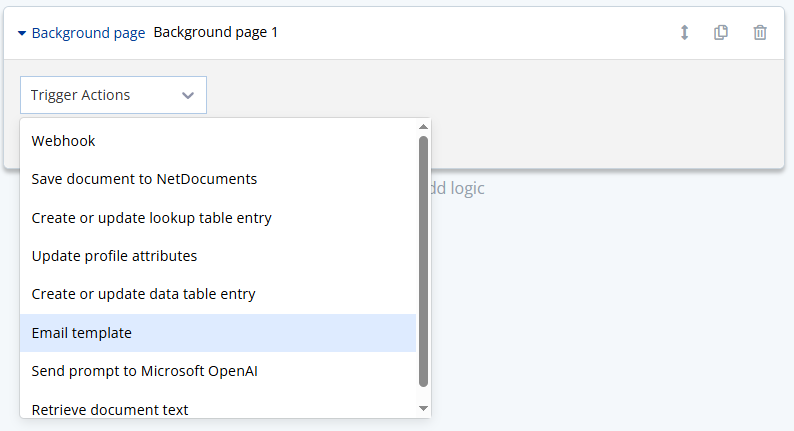Click the Background page 1 title text
The width and height of the screenshot is (794, 431).
click(x=216, y=32)
